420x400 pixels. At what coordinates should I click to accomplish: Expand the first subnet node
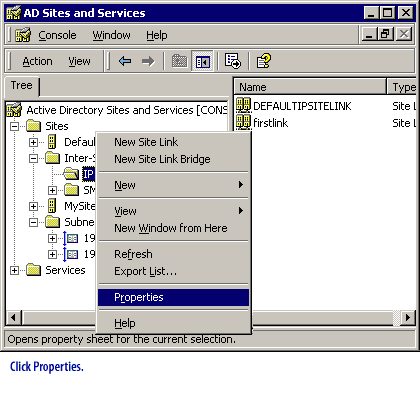point(52,238)
